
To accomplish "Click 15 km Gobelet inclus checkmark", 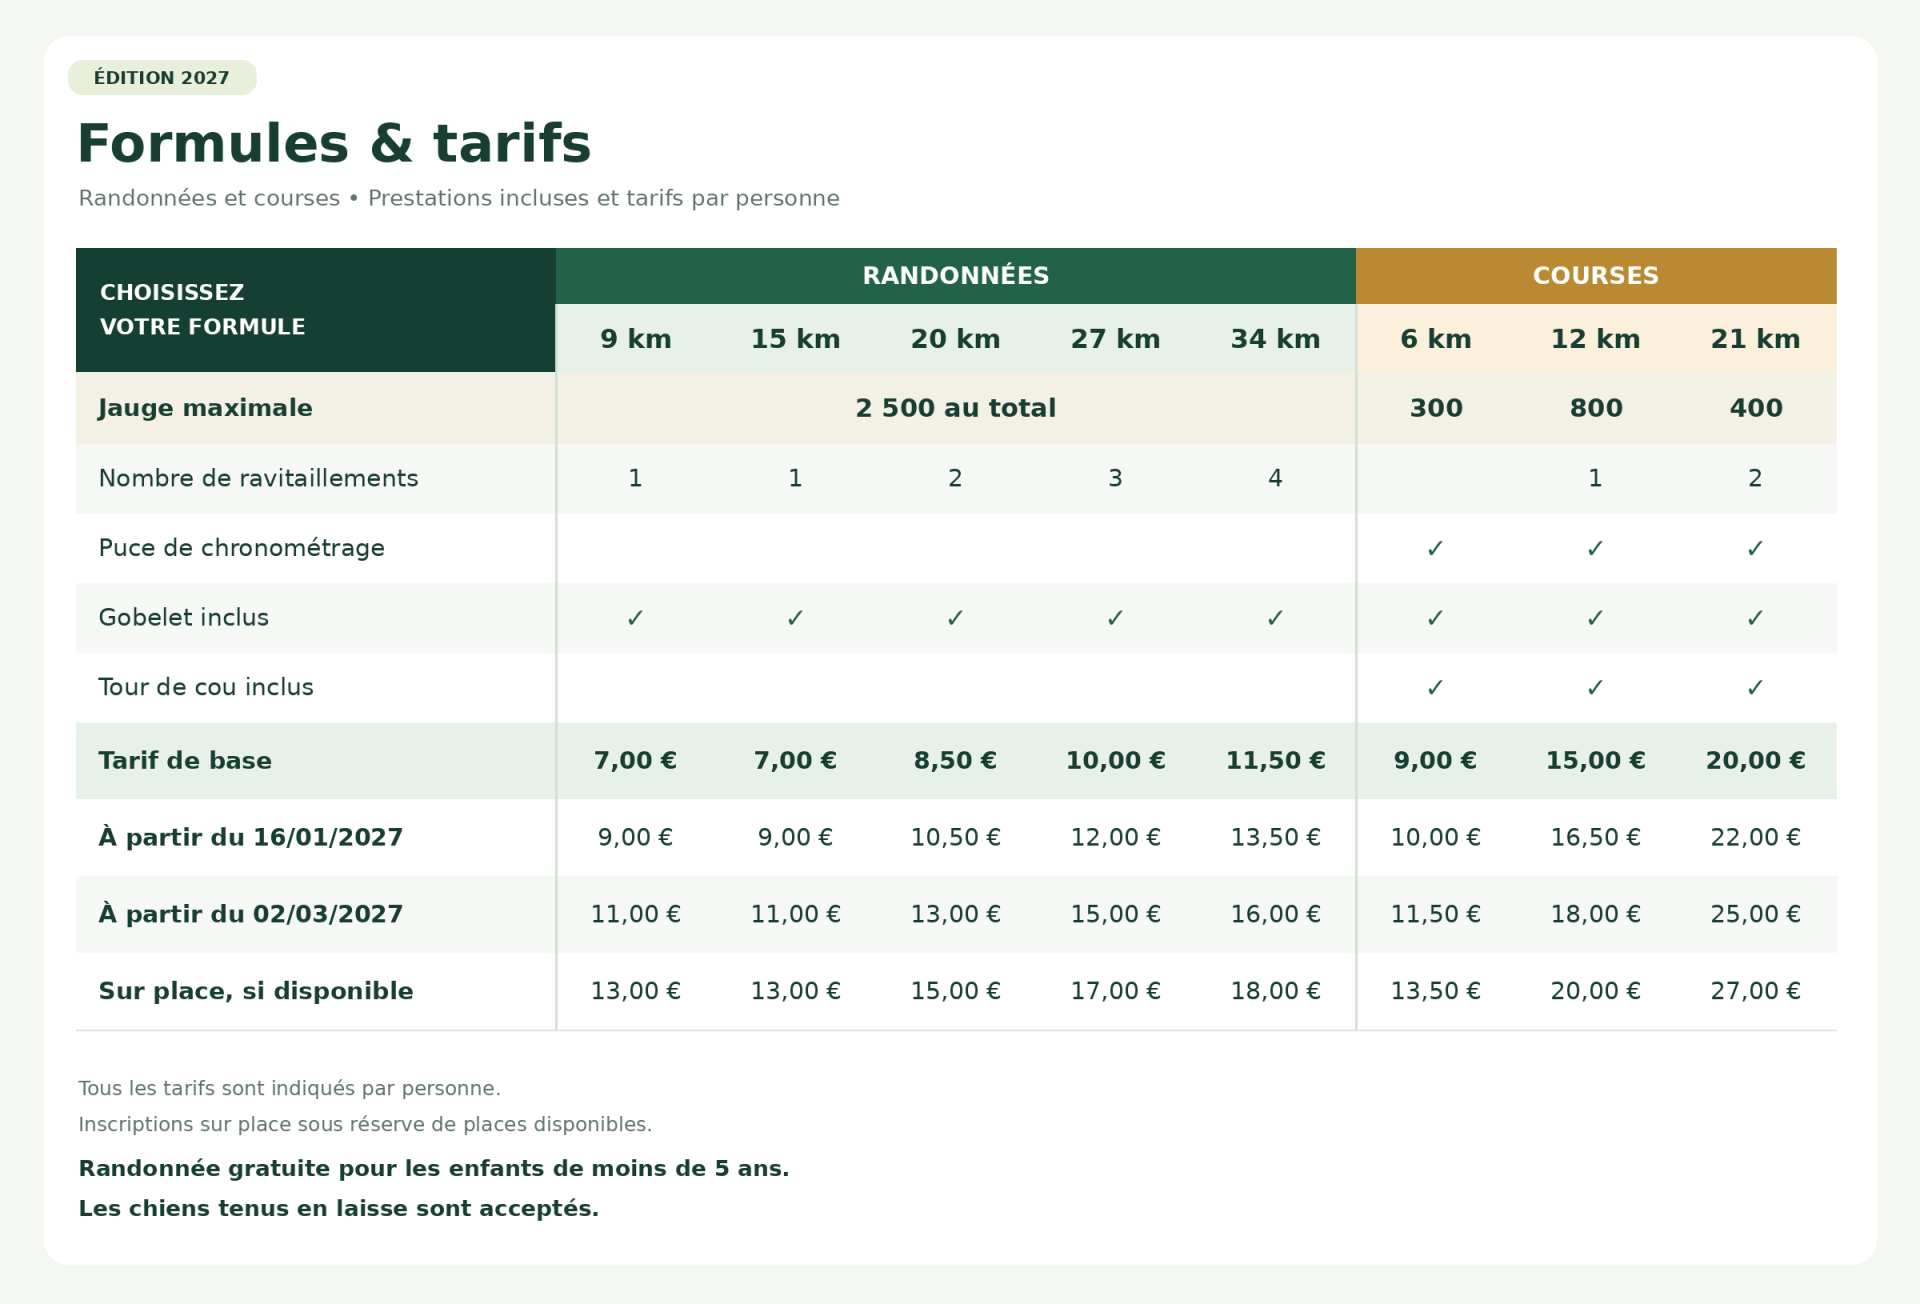I will click(x=795, y=618).
